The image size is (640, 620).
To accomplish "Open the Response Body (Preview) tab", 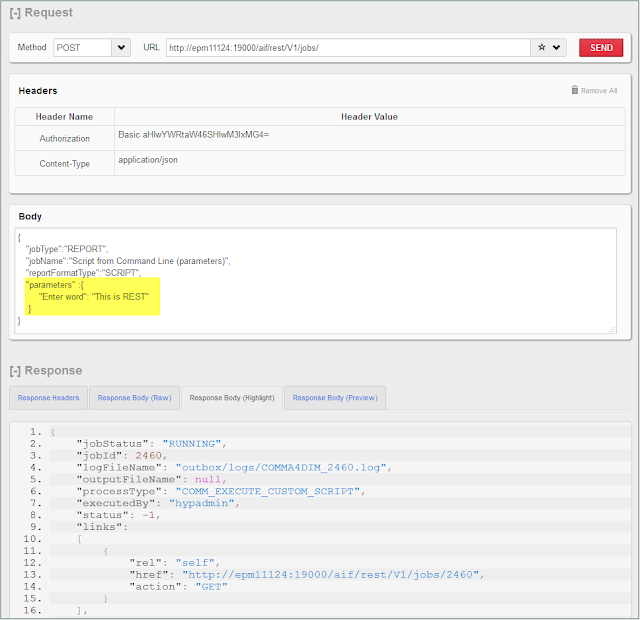I will (x=335, y=398).
